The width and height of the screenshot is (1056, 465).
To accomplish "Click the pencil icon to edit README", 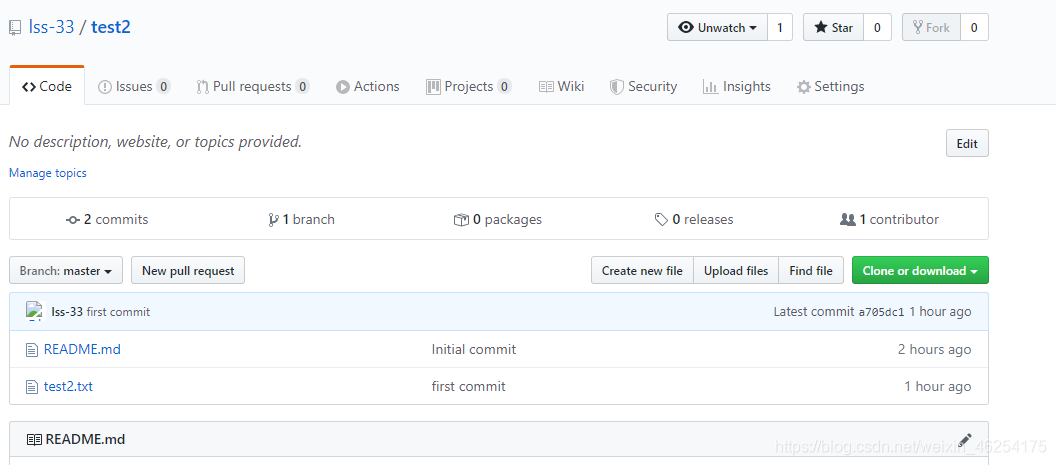I will (x=964, y=439).
